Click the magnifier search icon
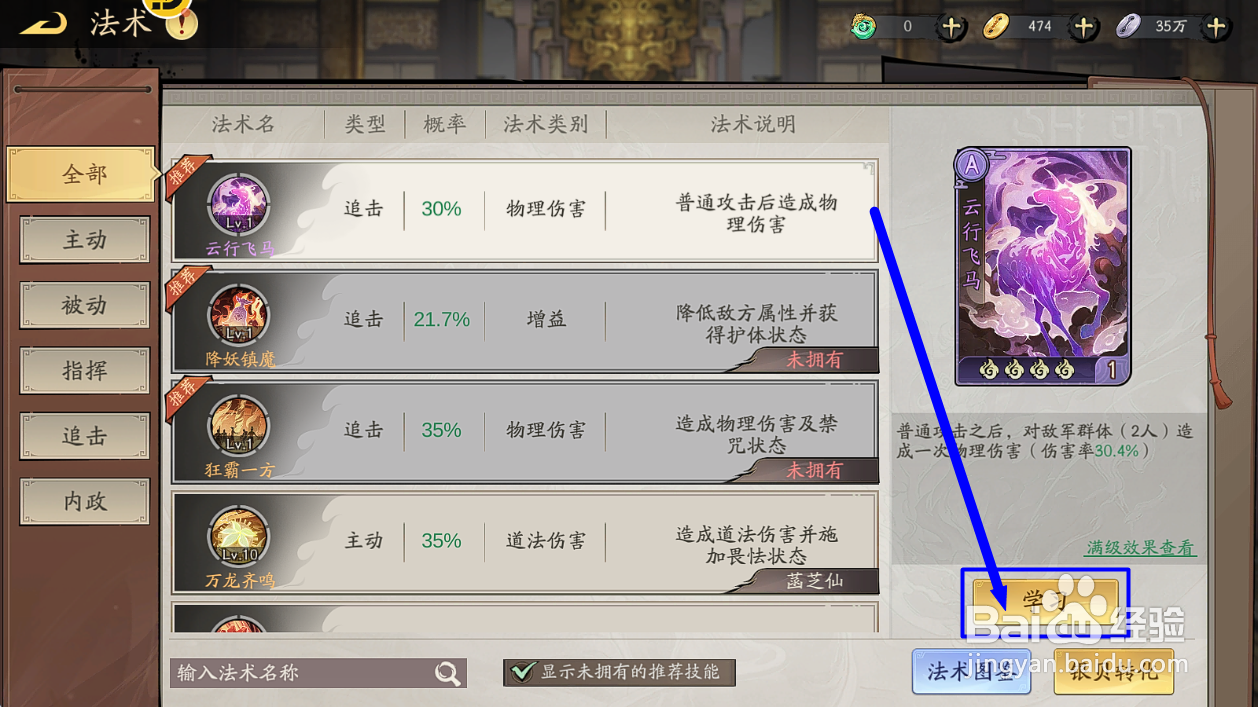Image resolution: width=1258 pixels, height=707 pixels. (449, 673)
